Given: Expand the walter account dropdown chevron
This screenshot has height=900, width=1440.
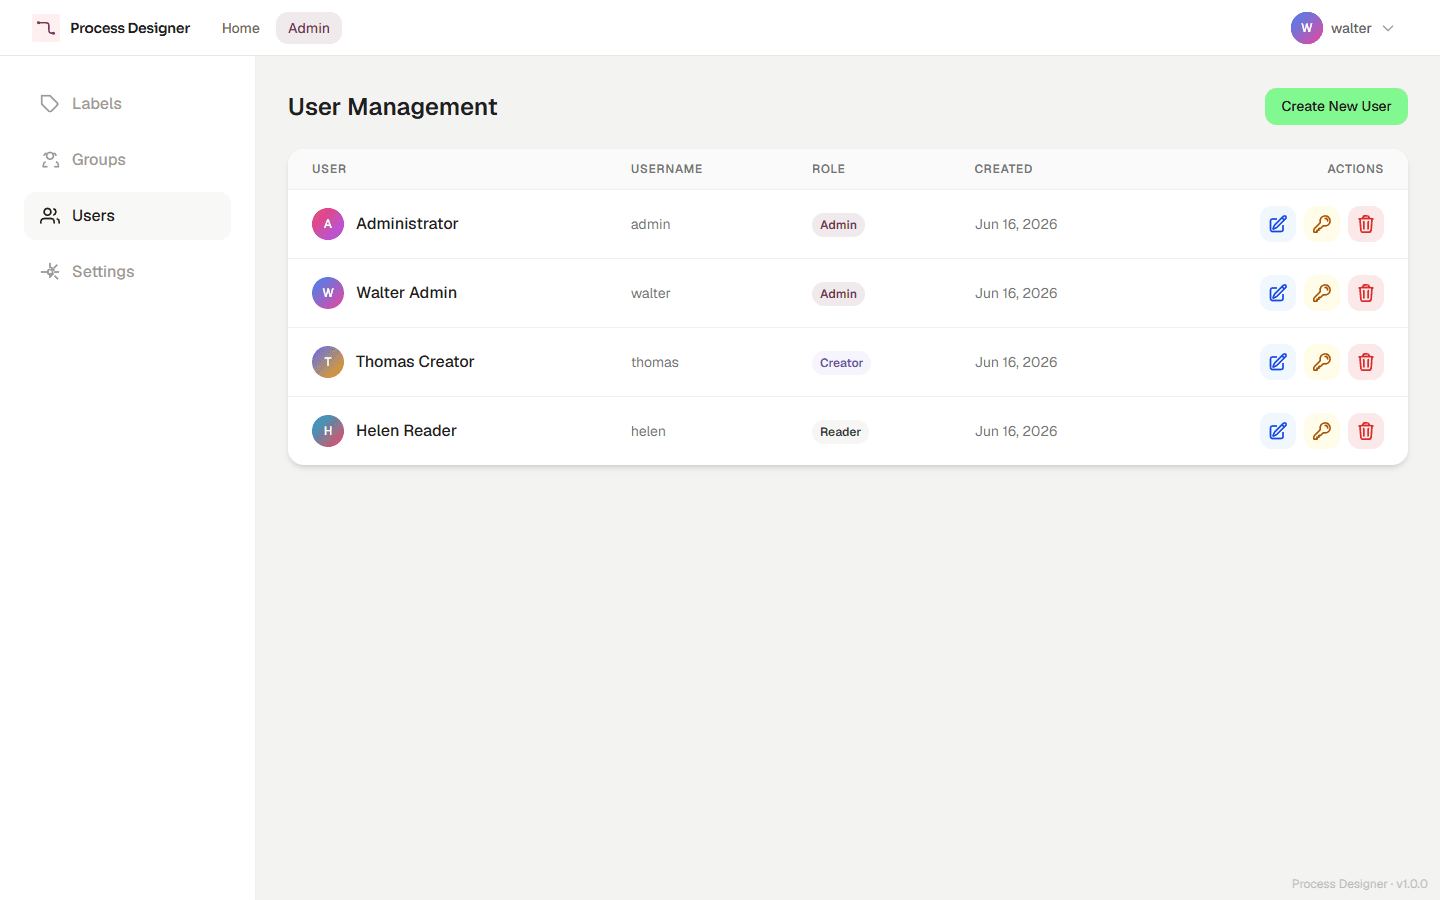Looking at the screenshot, I should [x=1388, y=28].
